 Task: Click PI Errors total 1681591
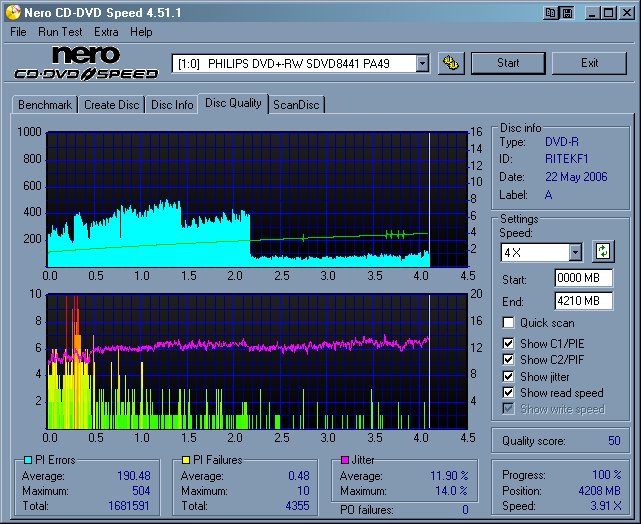pyautogui.click(x=129, y=506)
